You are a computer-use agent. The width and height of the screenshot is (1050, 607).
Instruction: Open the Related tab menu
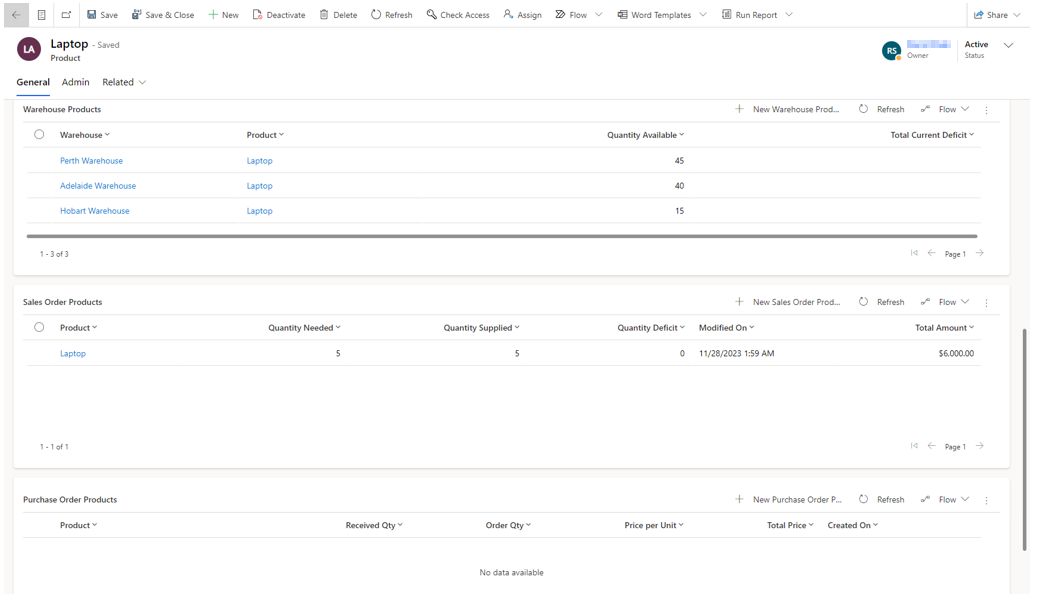click(x=124, y=82)
